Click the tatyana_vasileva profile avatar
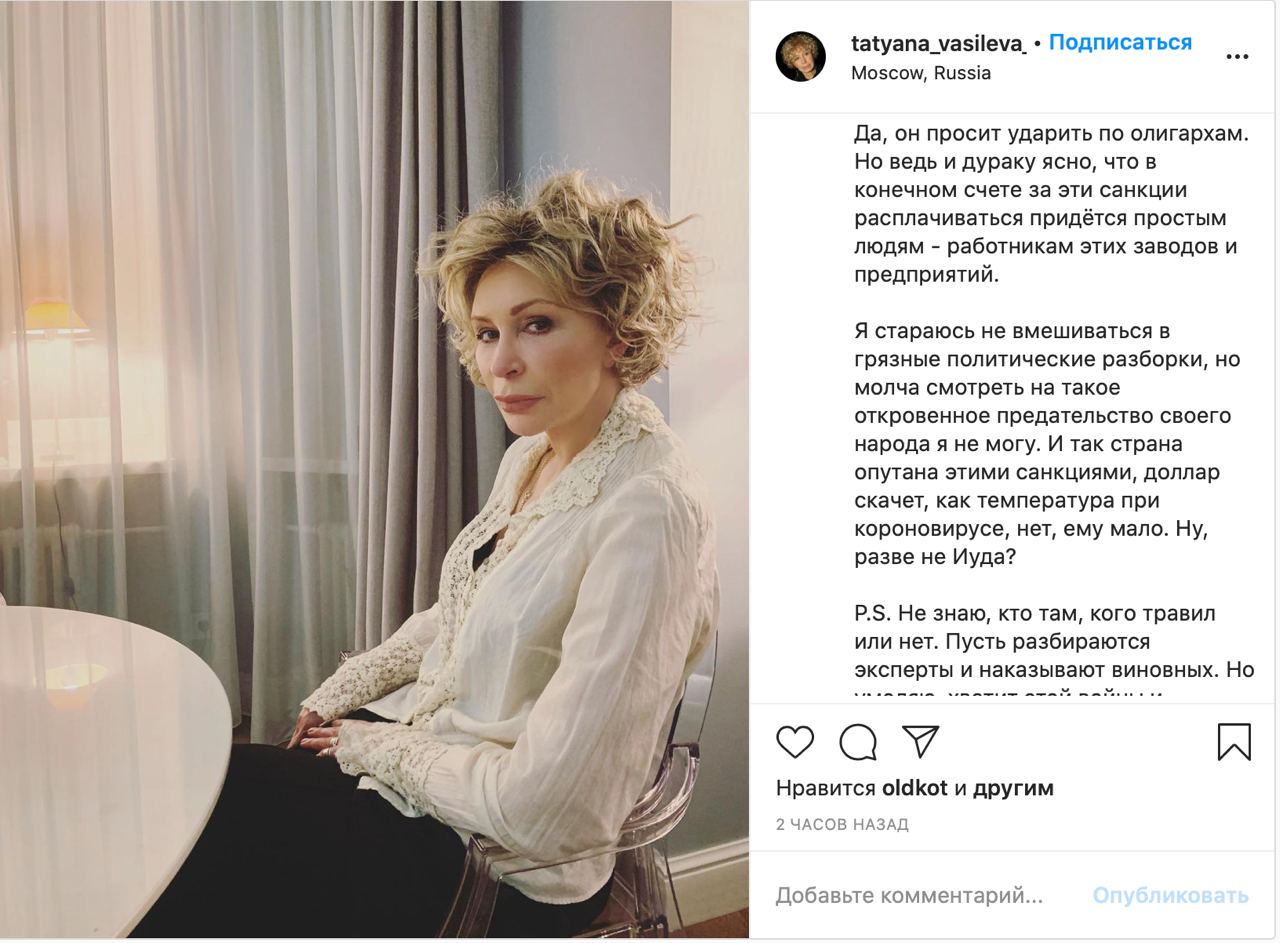Viewport: 1280px width, 943px height. (801, 57)
